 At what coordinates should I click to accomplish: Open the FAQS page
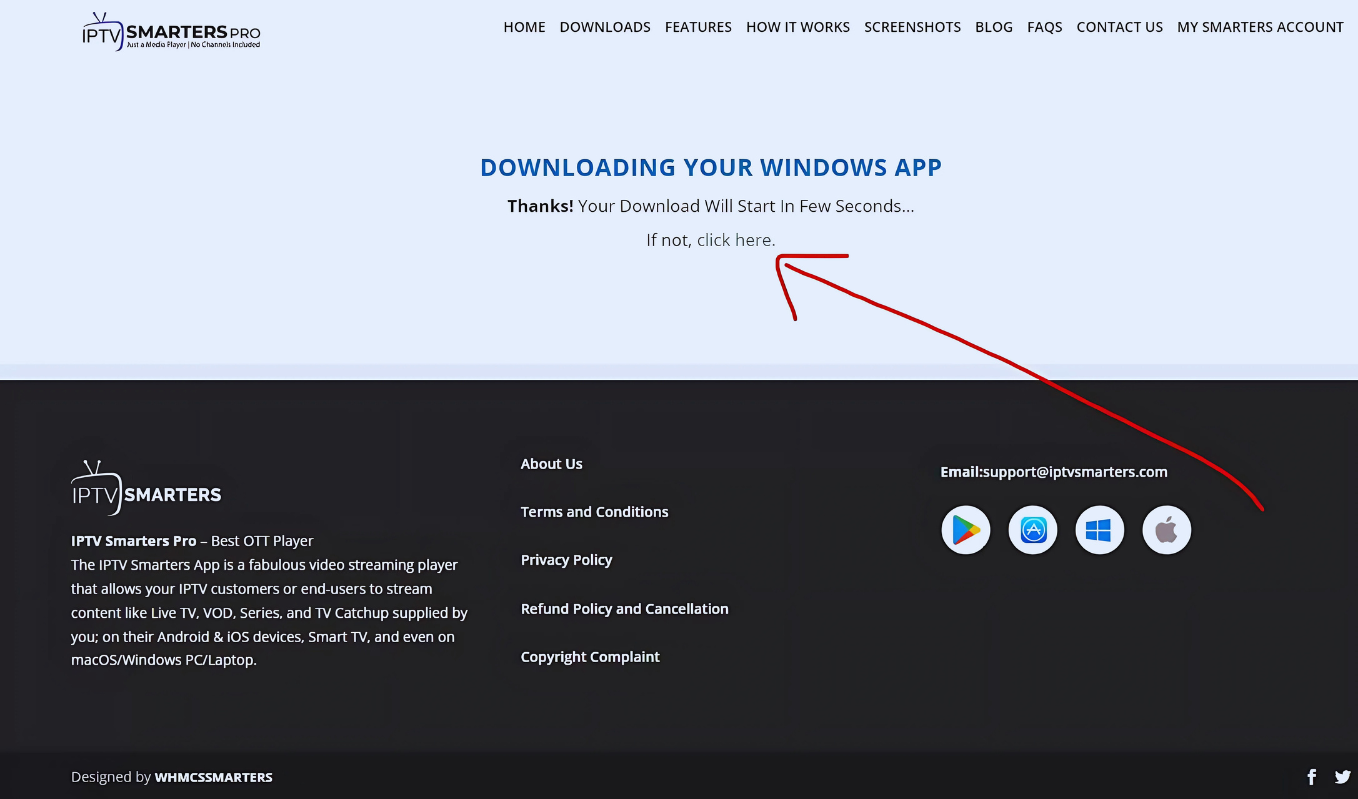1044,27
